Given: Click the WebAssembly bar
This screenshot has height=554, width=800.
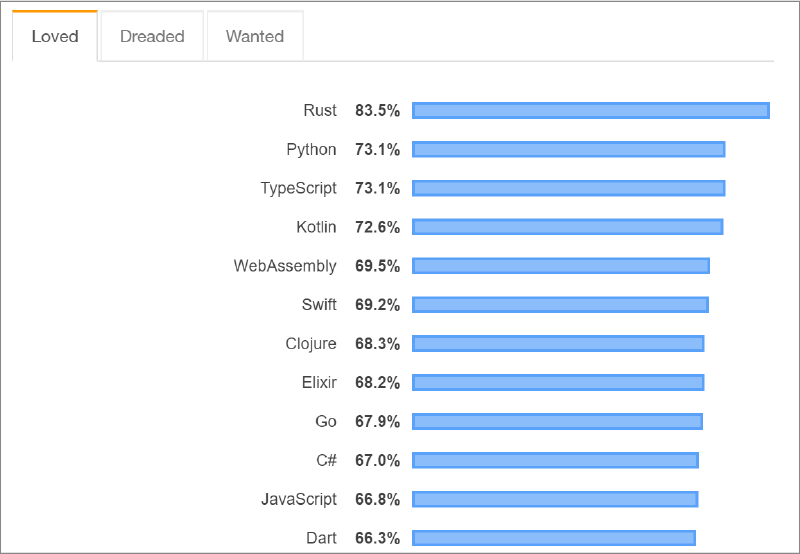Looking at the screenshot, I should point(560,266).
